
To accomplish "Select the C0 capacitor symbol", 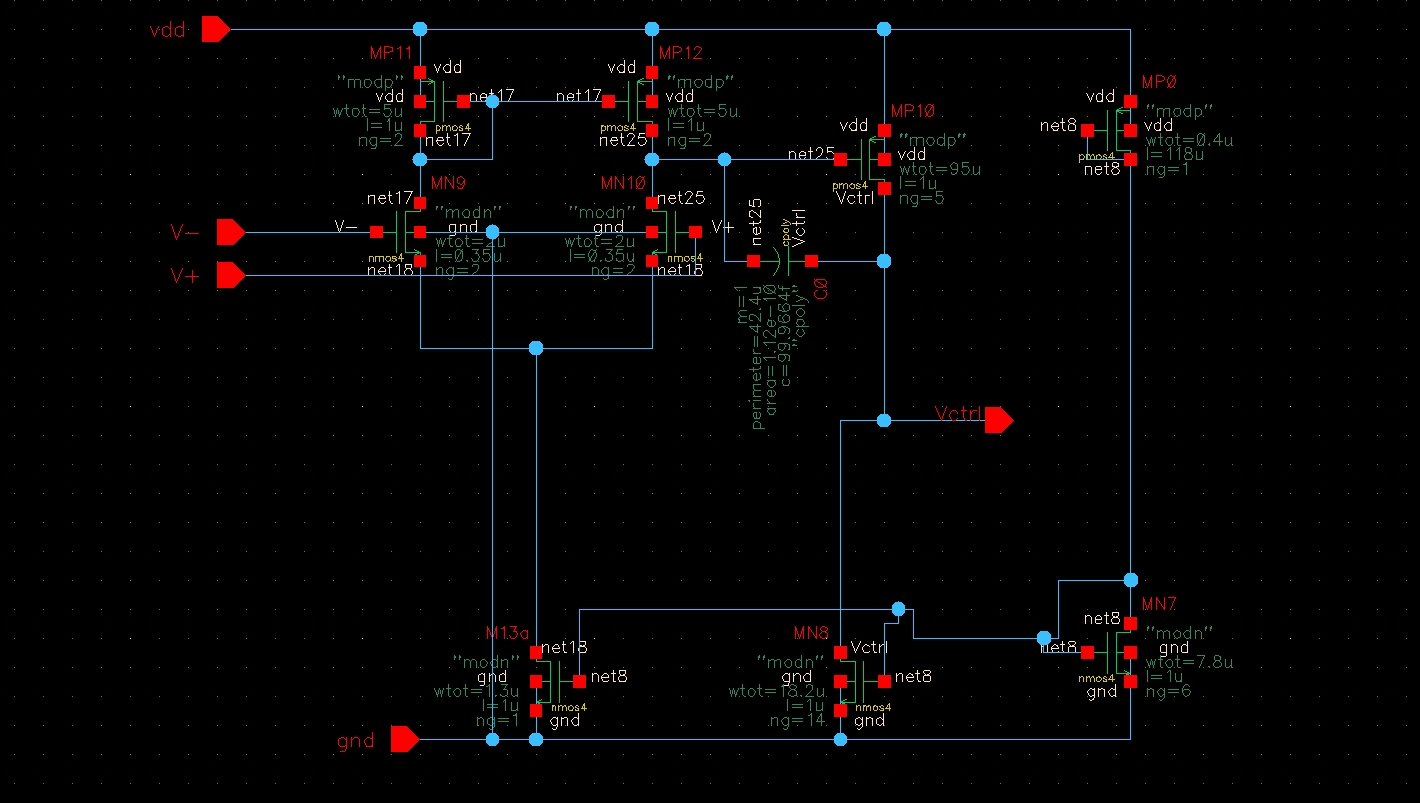I will 781,261.
